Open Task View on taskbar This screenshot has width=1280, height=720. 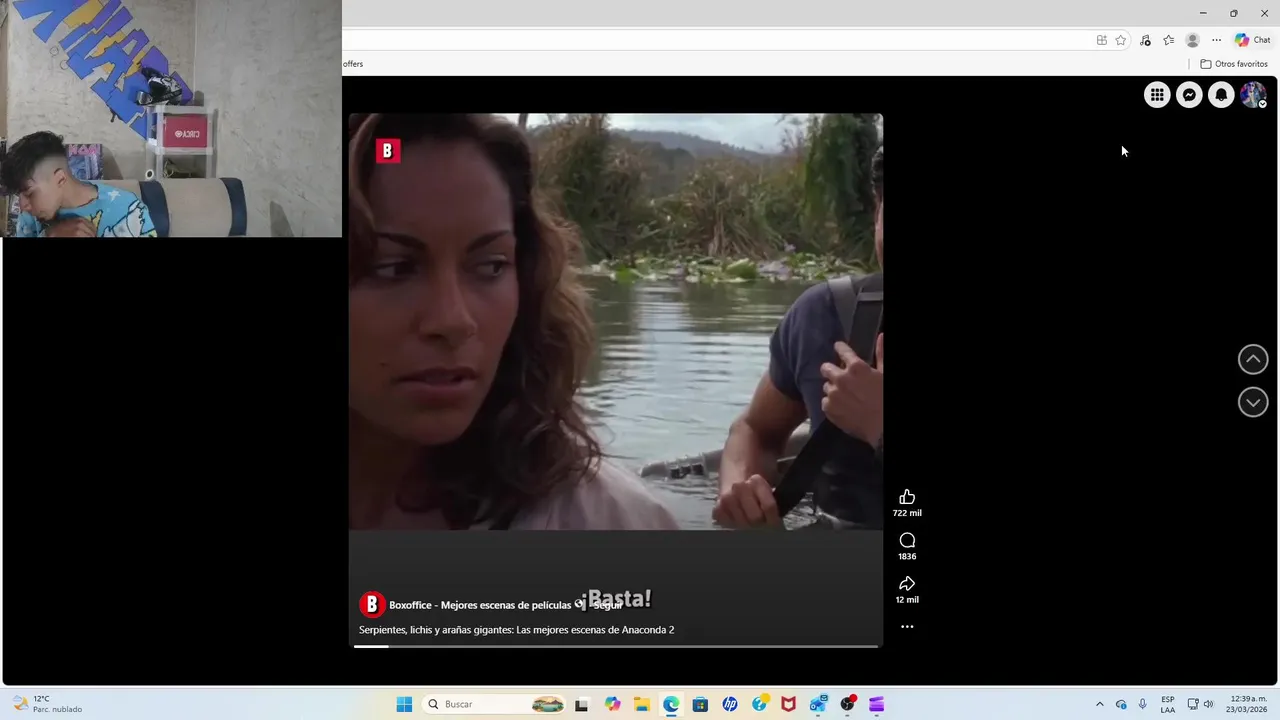click(581, 704)
